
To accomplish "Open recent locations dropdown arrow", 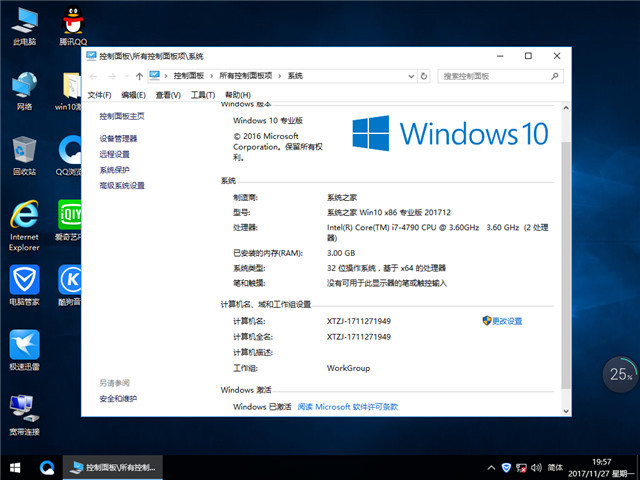I will click(x=126, y=76).
